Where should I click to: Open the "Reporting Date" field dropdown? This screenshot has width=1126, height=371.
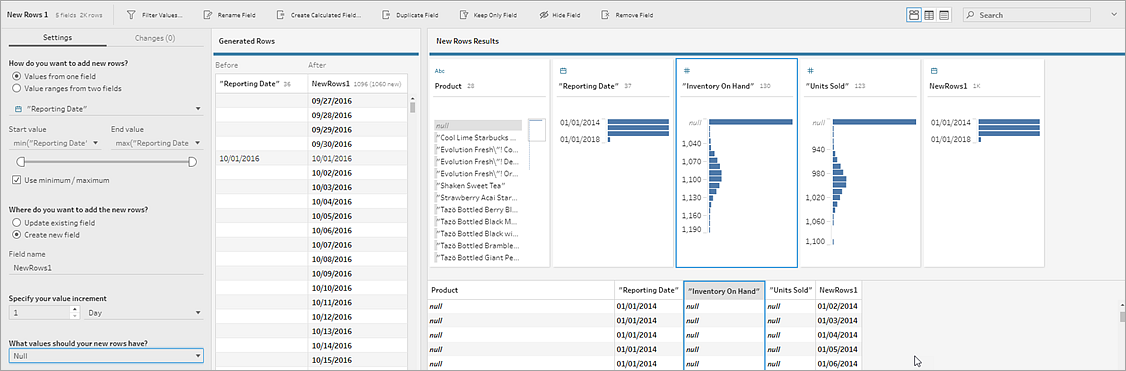pyautogui.click(x=106, y=109)
